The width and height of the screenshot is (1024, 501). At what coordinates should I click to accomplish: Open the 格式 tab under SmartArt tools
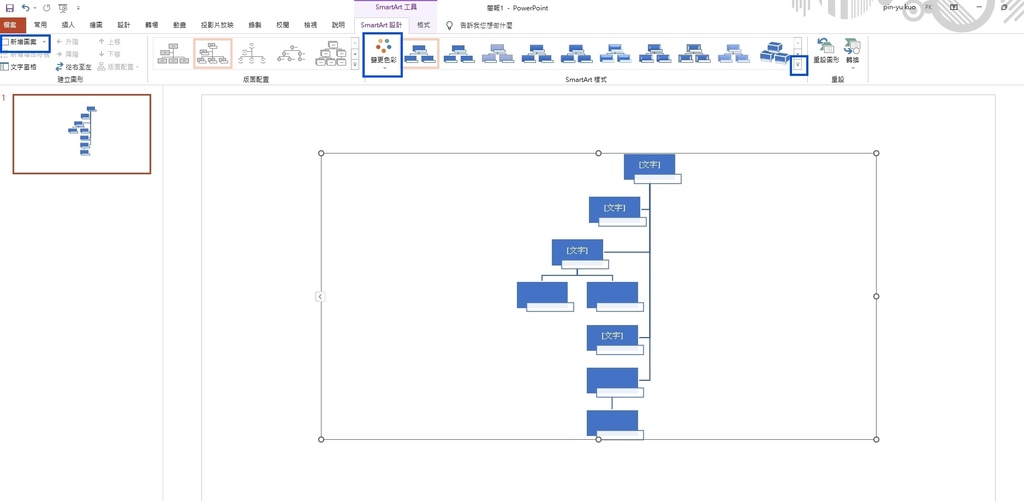(423, 25)
